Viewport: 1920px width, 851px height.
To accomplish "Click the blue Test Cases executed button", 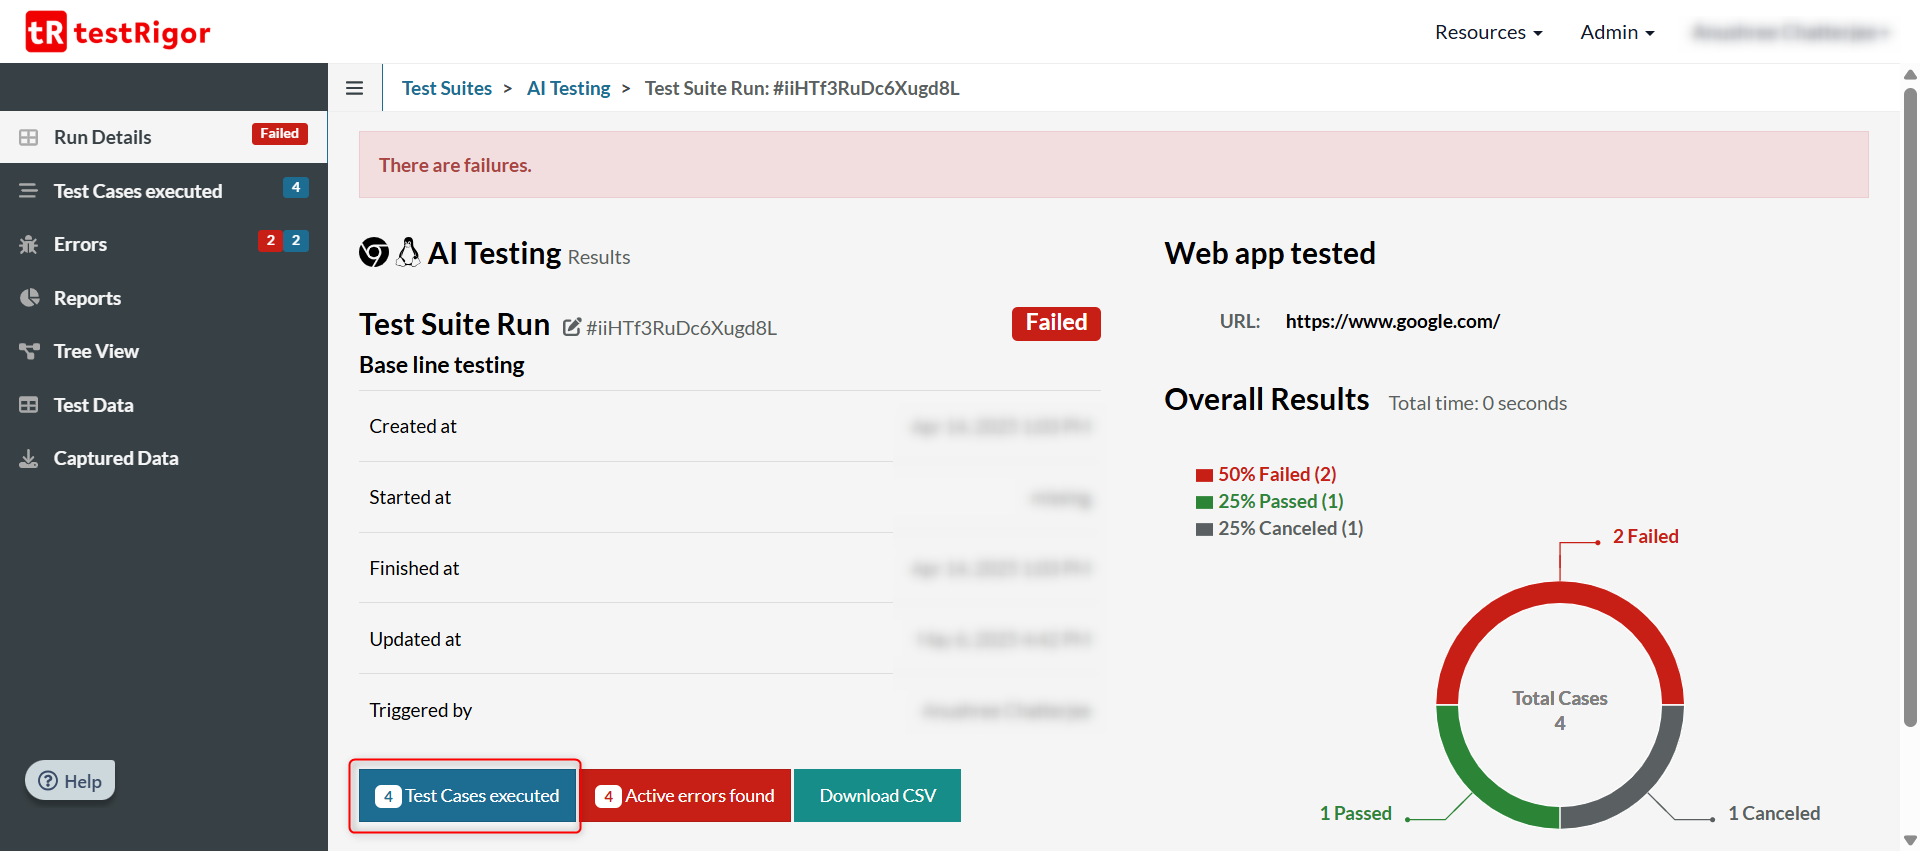I will click(467, 796).
